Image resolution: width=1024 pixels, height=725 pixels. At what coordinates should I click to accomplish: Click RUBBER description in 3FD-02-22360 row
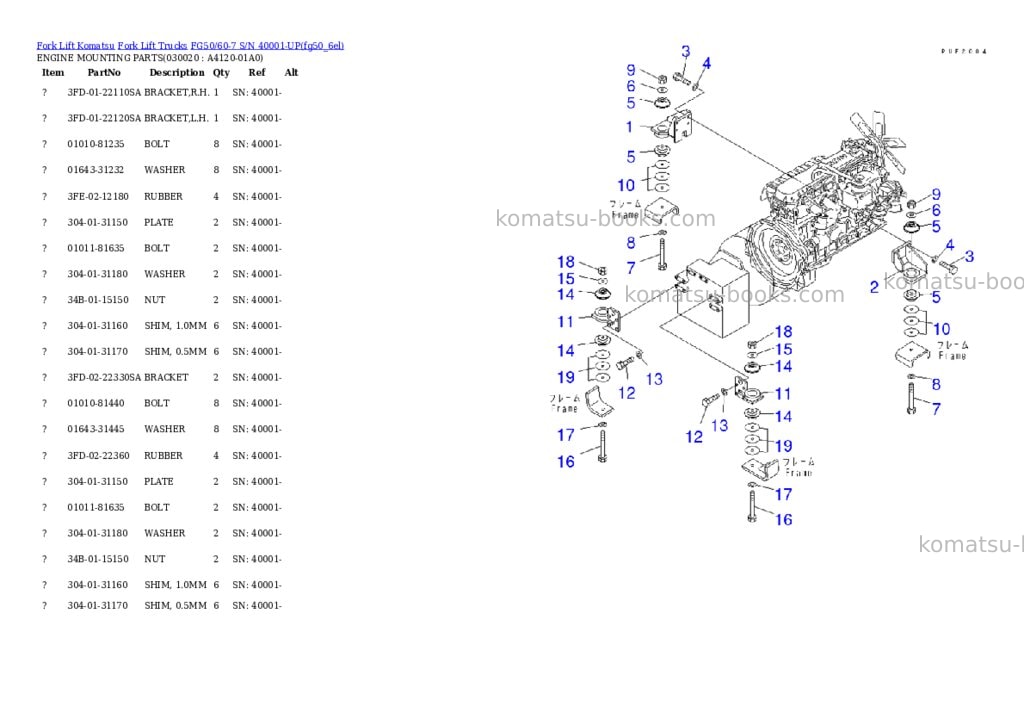[163, 456]
